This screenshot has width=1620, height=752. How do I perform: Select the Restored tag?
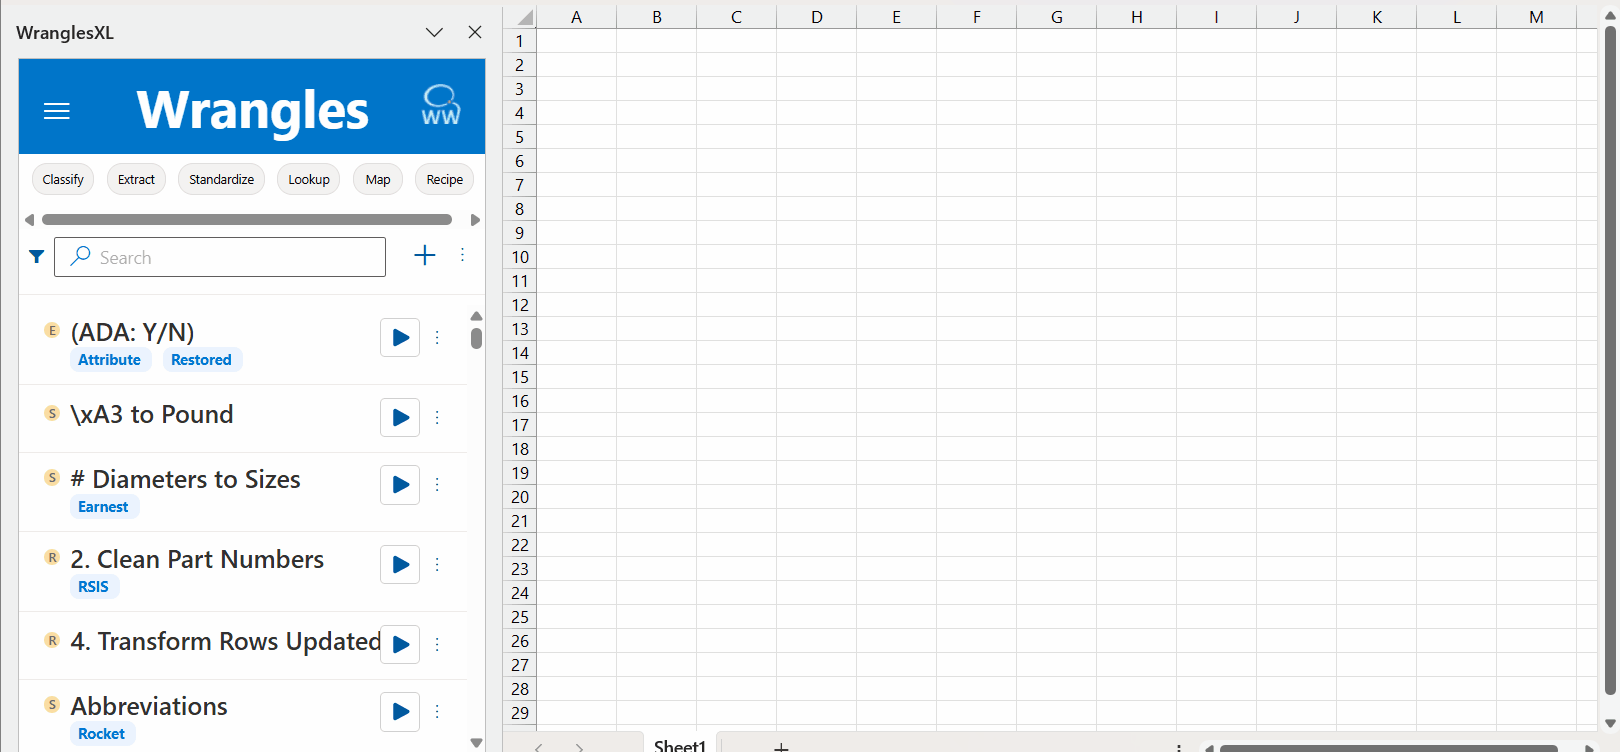click(201, 360)
